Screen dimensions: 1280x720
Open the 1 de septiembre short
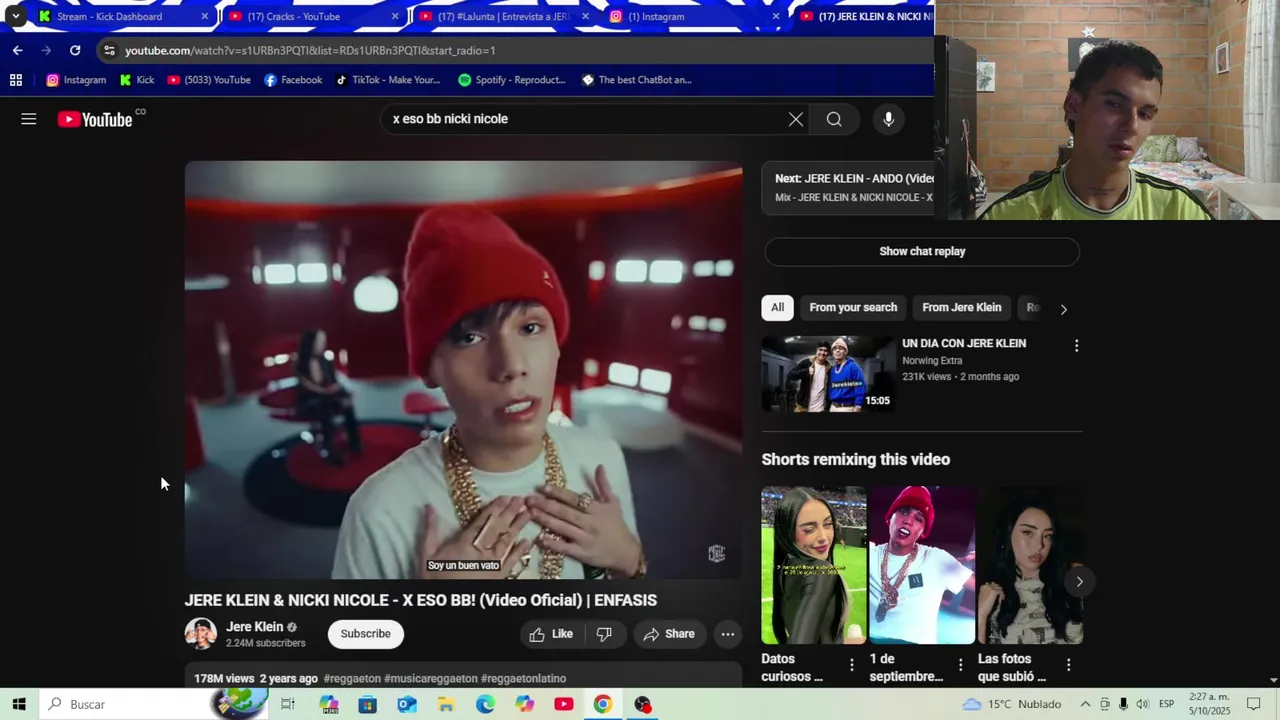click(922, 565)
